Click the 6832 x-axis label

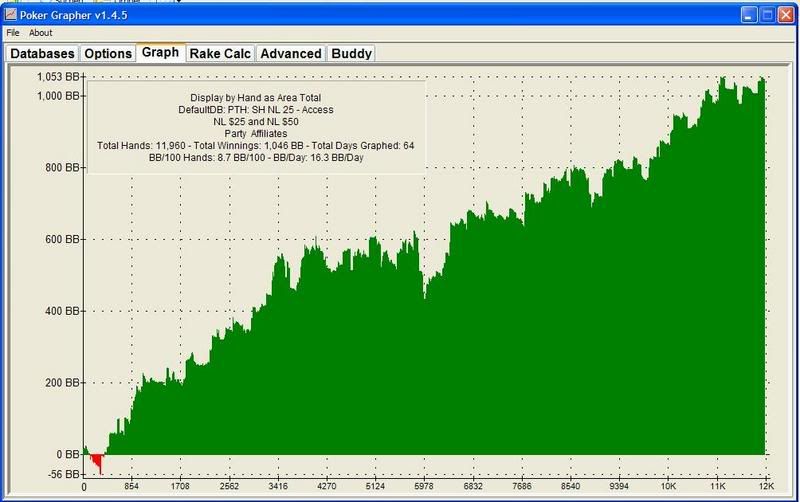(x=473, y=486)
